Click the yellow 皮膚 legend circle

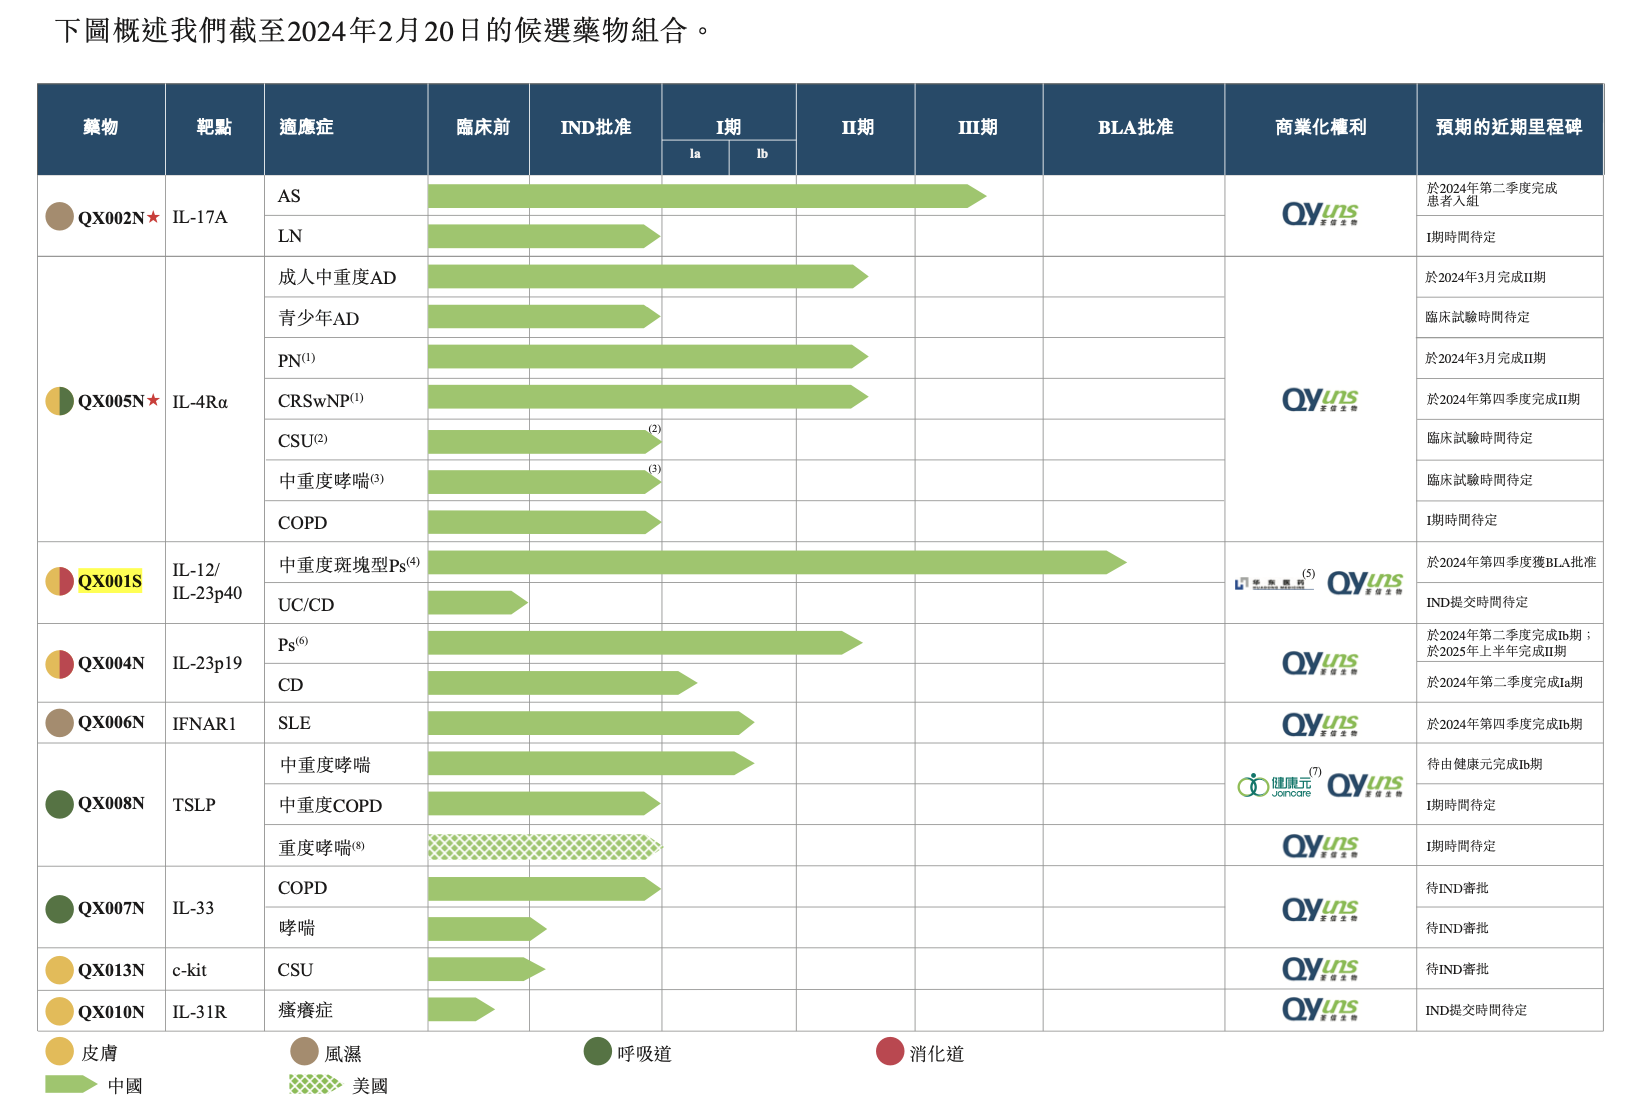[60, 1052]
